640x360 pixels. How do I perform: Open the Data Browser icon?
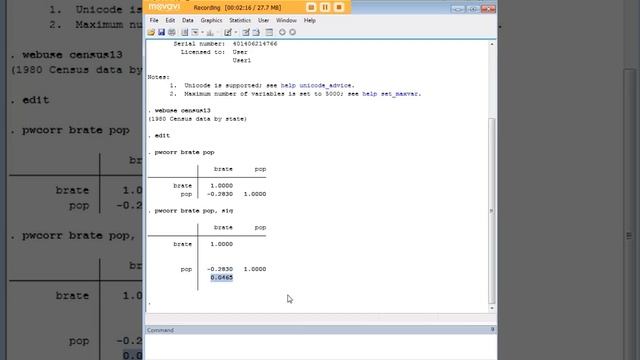[x=256, y=32]
